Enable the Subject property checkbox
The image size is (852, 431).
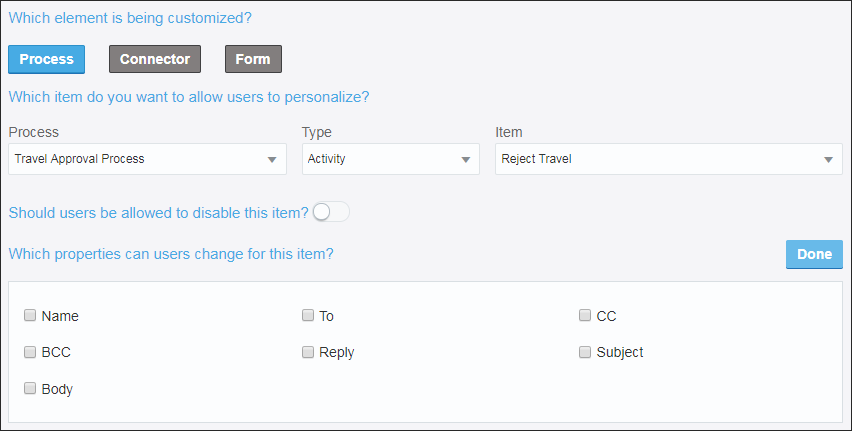tap(585, 352)
